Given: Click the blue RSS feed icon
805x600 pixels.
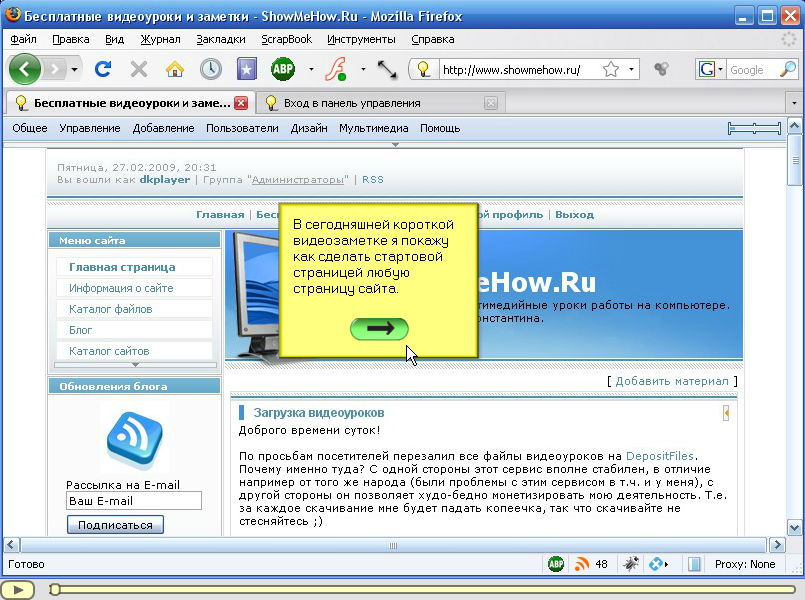Looking at the screenshot, I should (135, 439).
